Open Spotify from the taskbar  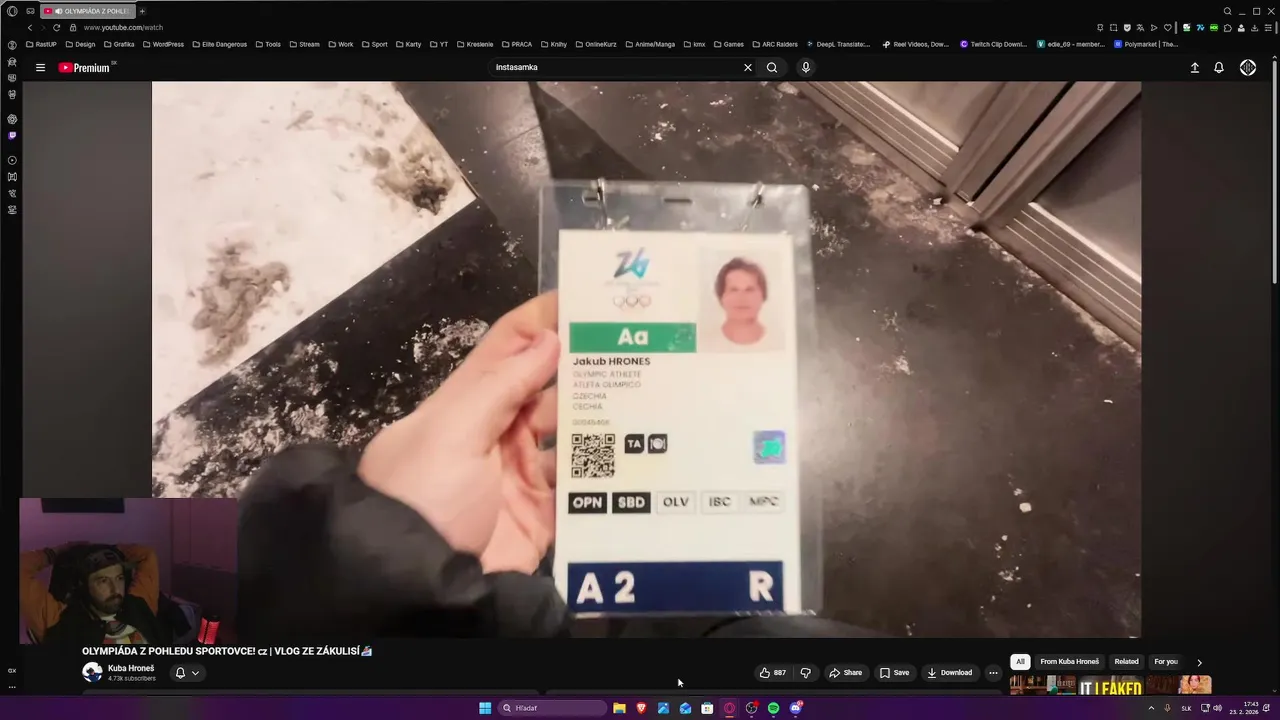pyautogui.click(x=773, y=708)
